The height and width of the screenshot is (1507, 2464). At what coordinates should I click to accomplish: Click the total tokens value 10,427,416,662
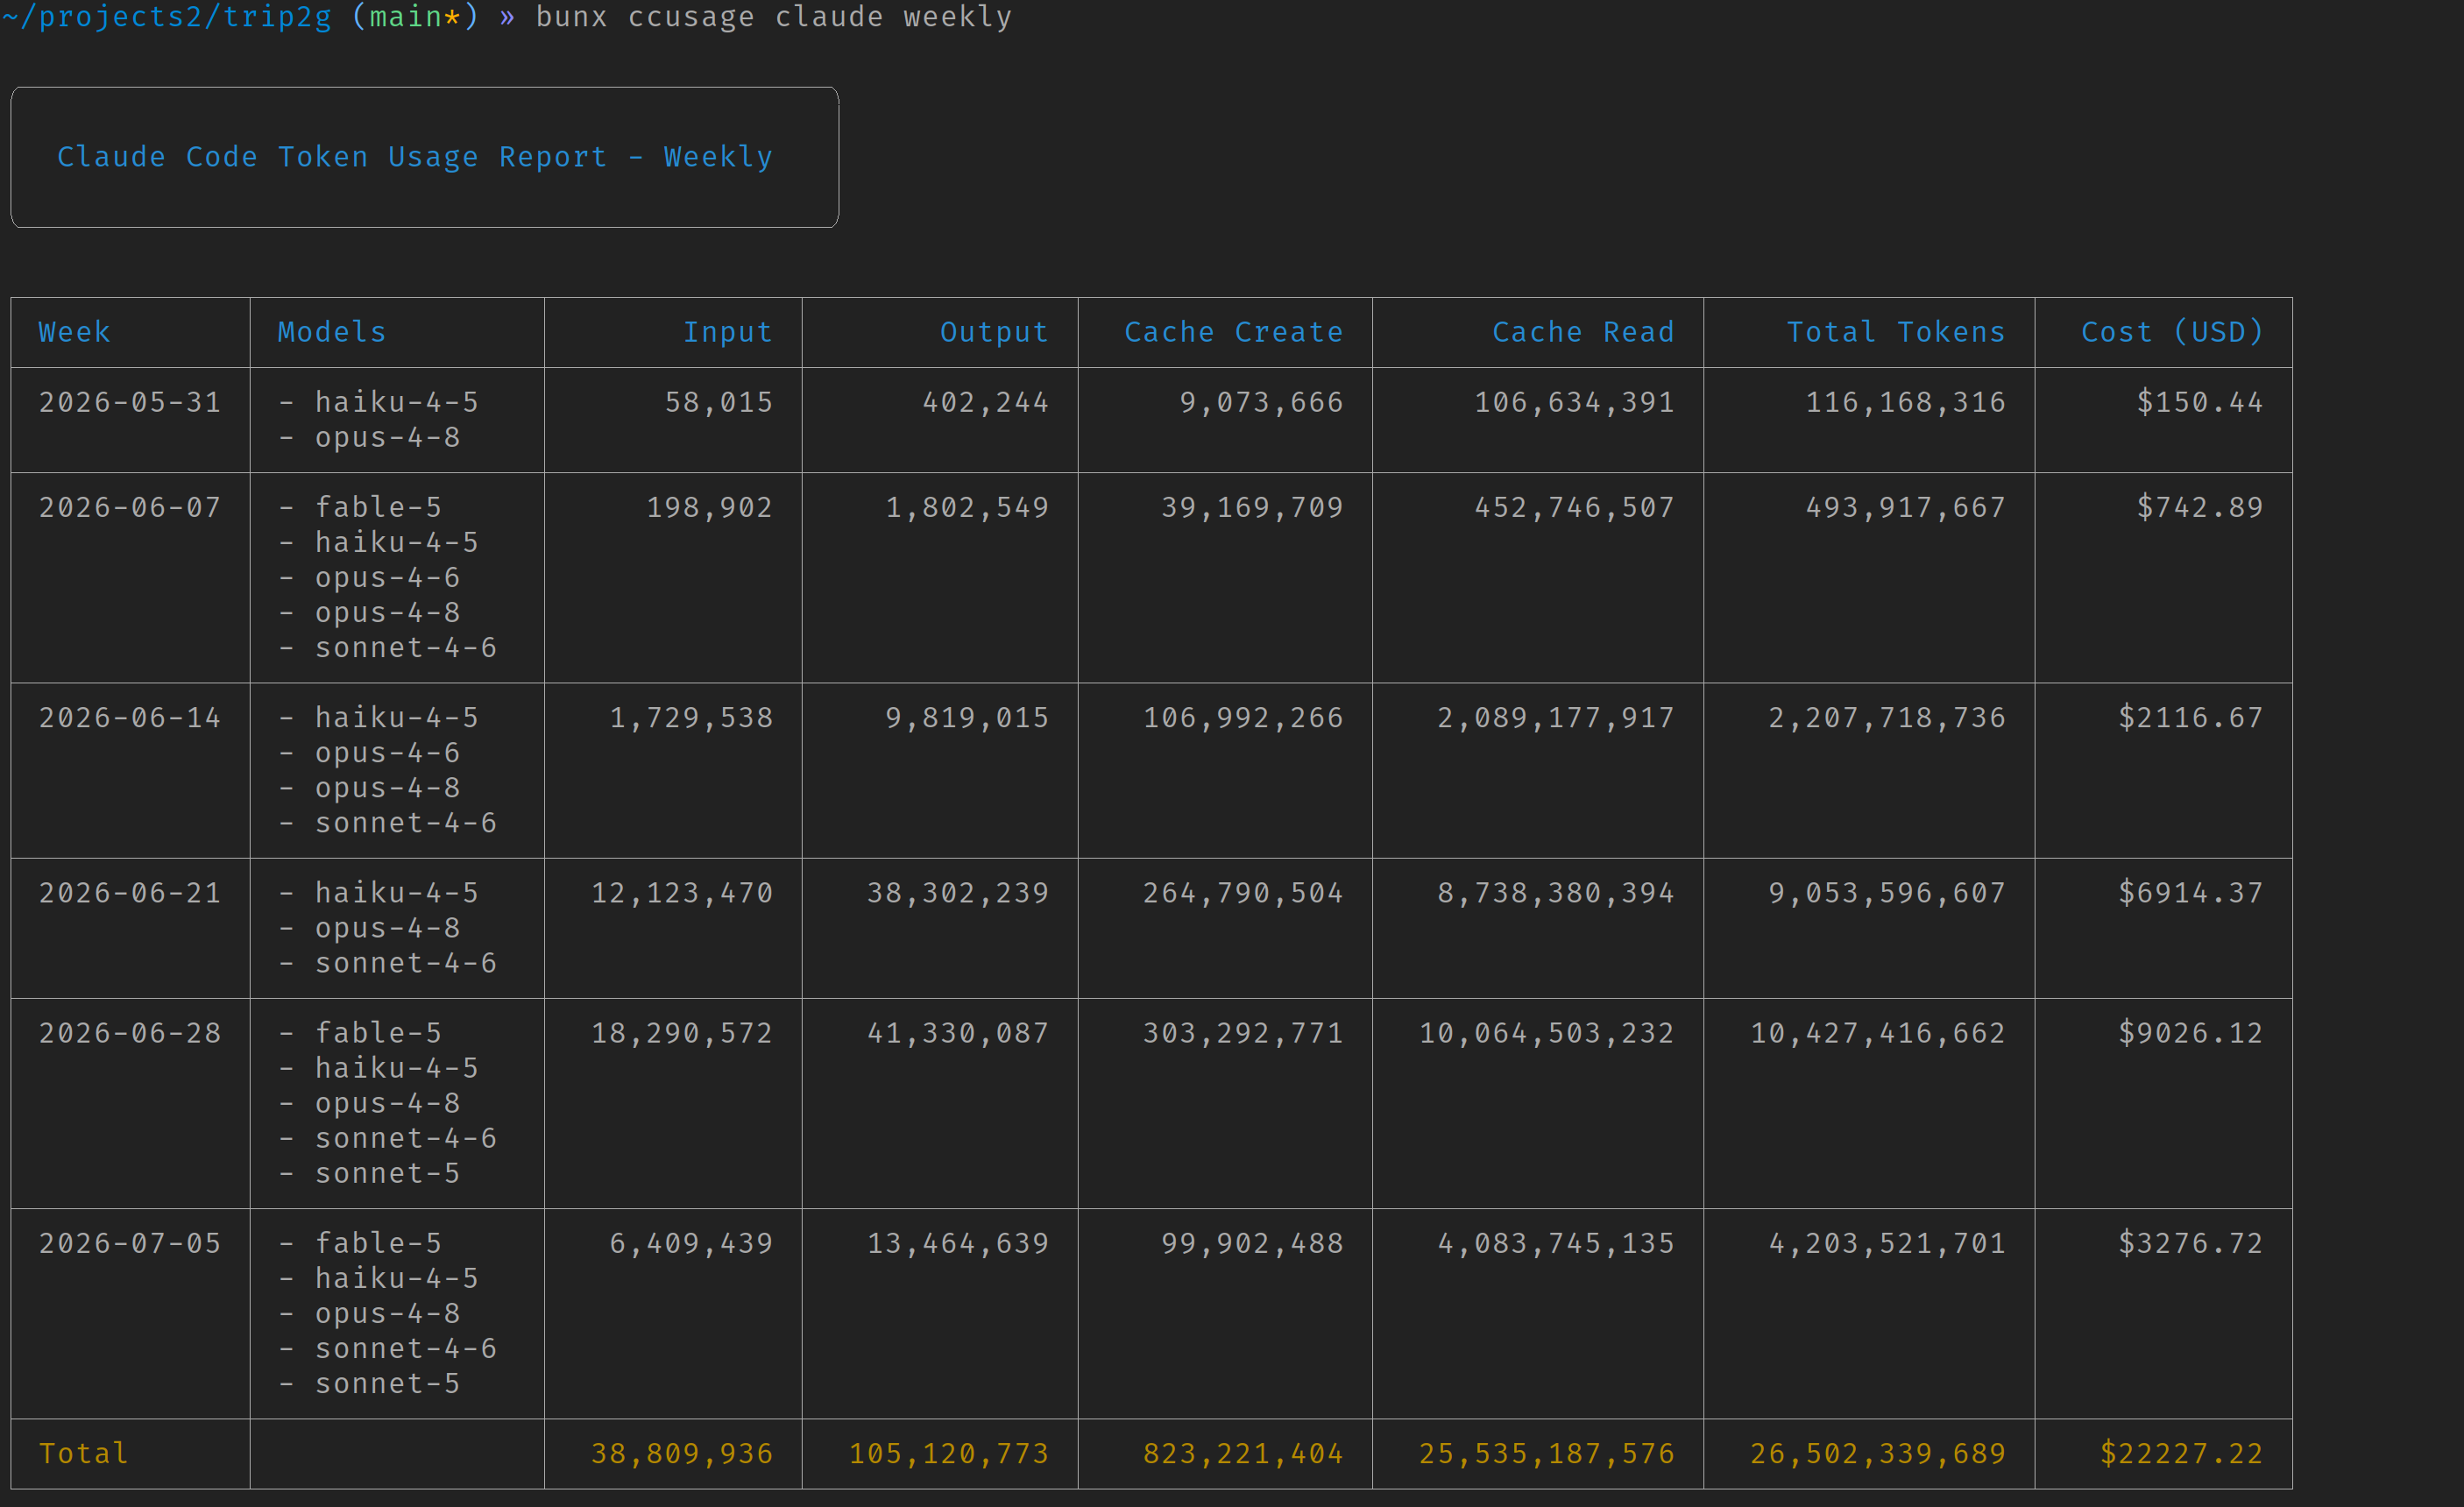[1878, 1032]
